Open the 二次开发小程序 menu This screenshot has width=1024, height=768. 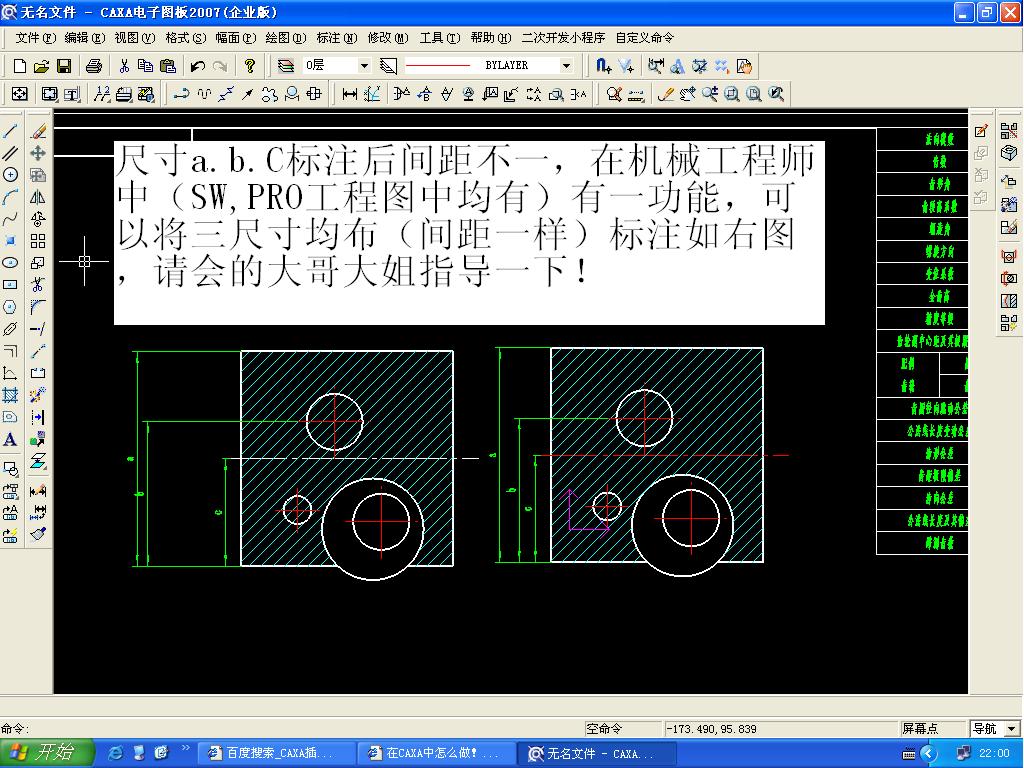coord(563,38)
